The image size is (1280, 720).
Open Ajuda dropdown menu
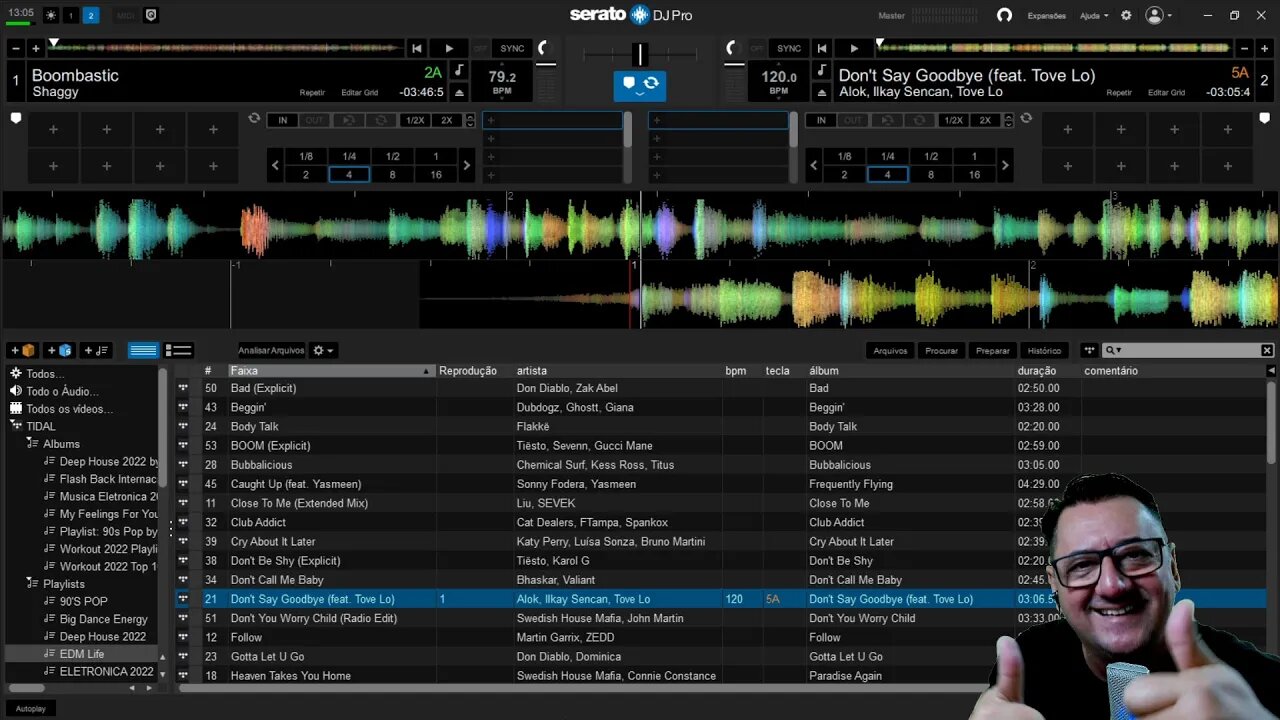click(x=1094, y=16)
